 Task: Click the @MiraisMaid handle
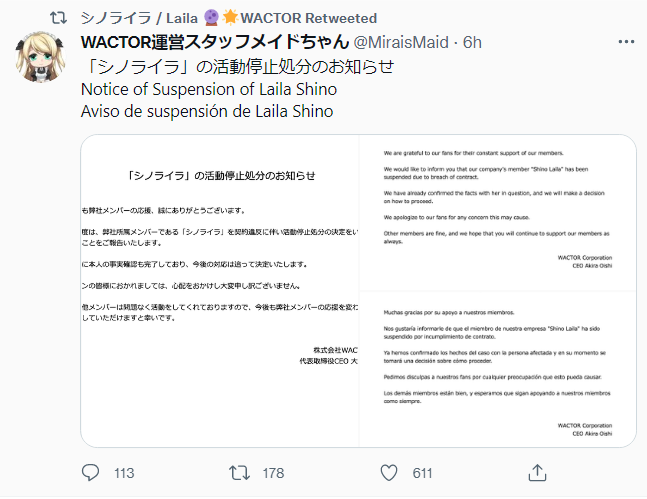pyautogui.click(x=401, y=43)
